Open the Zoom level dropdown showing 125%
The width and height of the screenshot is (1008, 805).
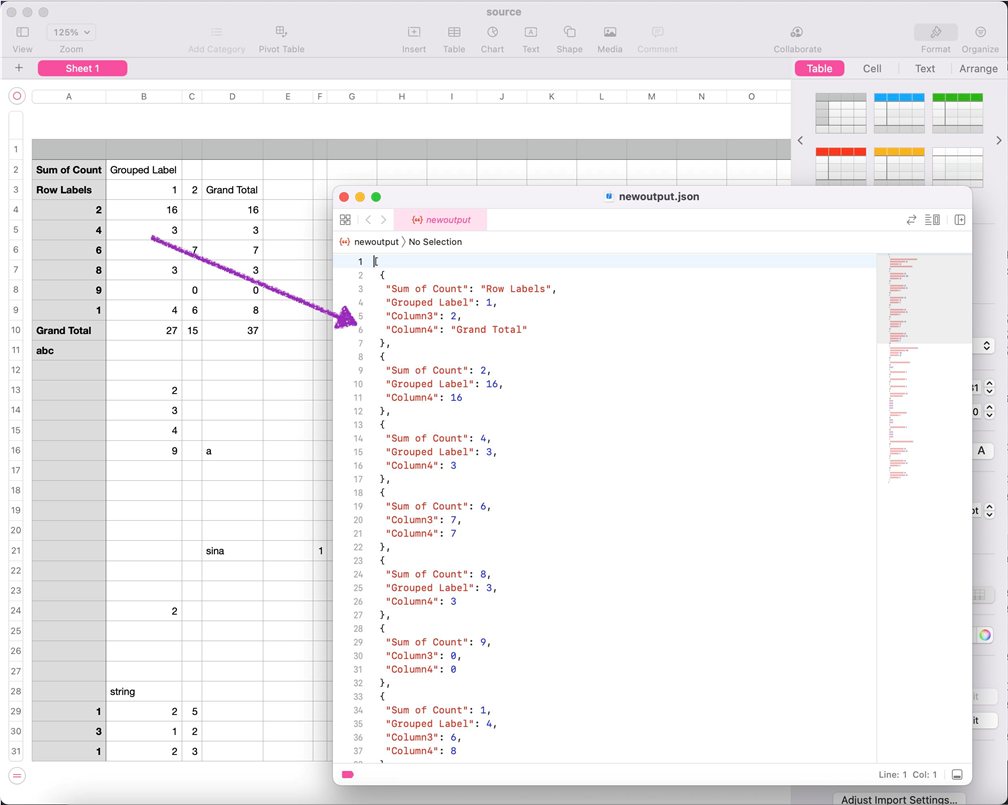coord(71,31)
